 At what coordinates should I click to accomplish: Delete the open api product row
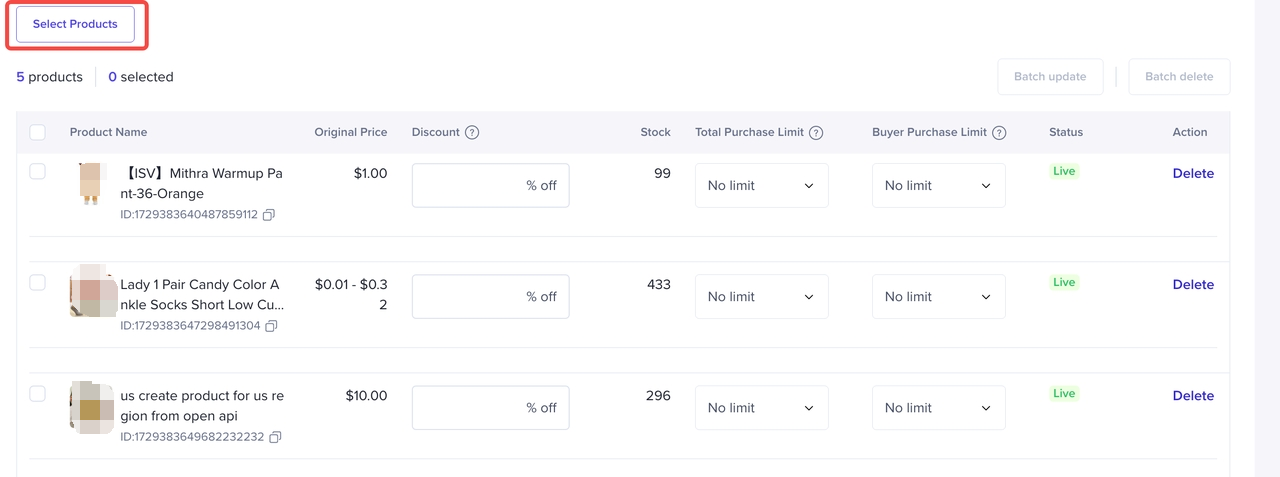click(1193, 396)
